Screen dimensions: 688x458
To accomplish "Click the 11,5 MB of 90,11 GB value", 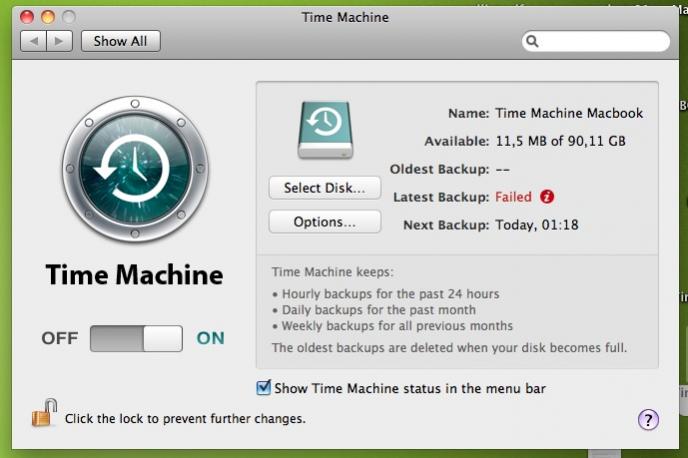I will (560, 141).
